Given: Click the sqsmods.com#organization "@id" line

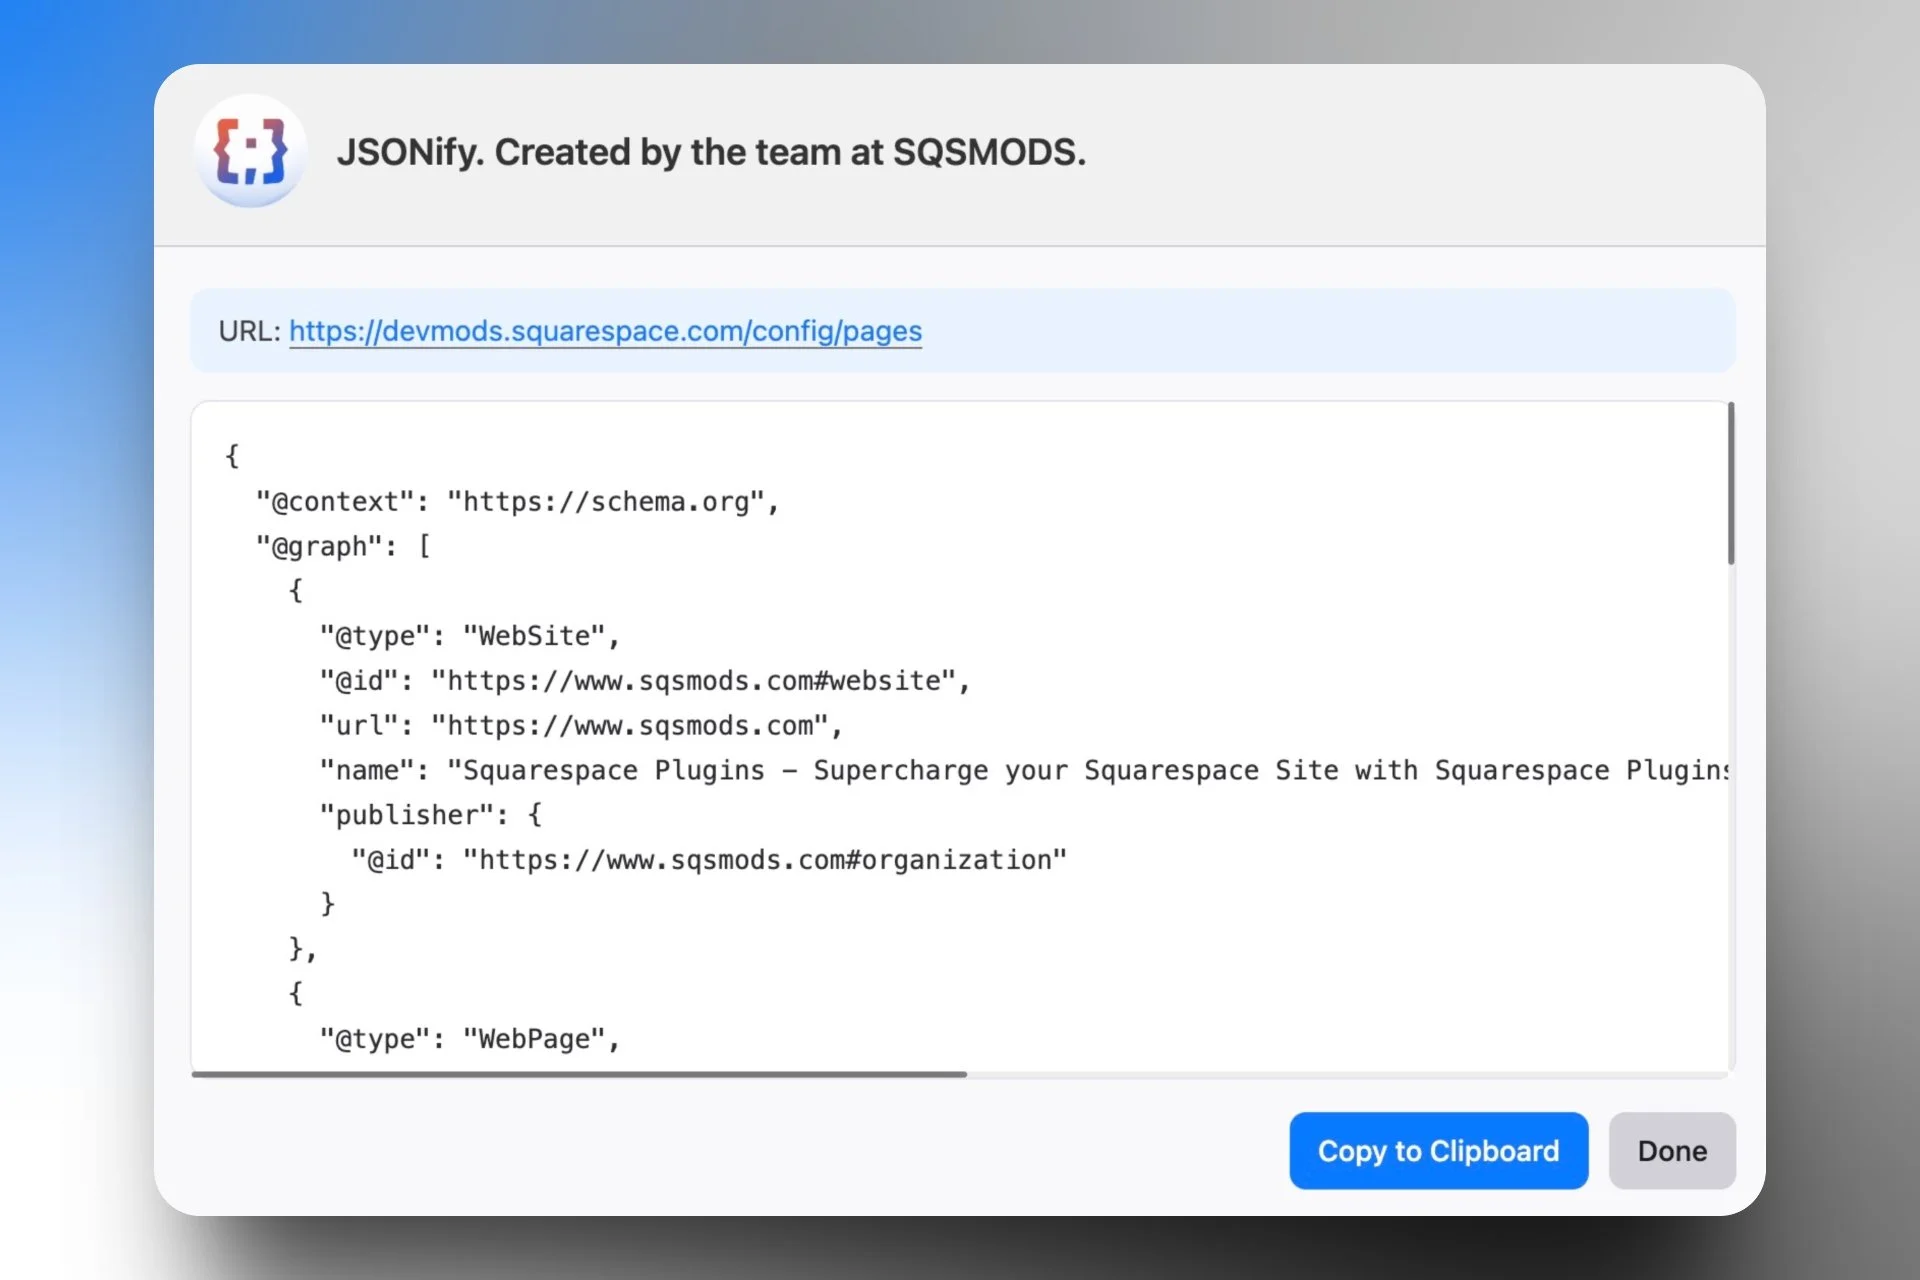Looking at the screenshot, I should (x=708, y=860).
